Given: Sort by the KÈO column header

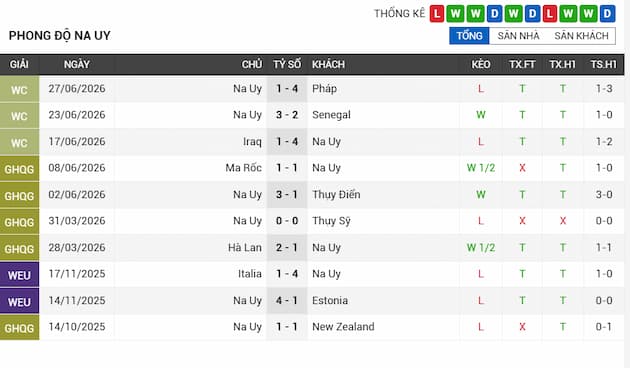Looking at the screenshot, I should (x=481, y=64).
